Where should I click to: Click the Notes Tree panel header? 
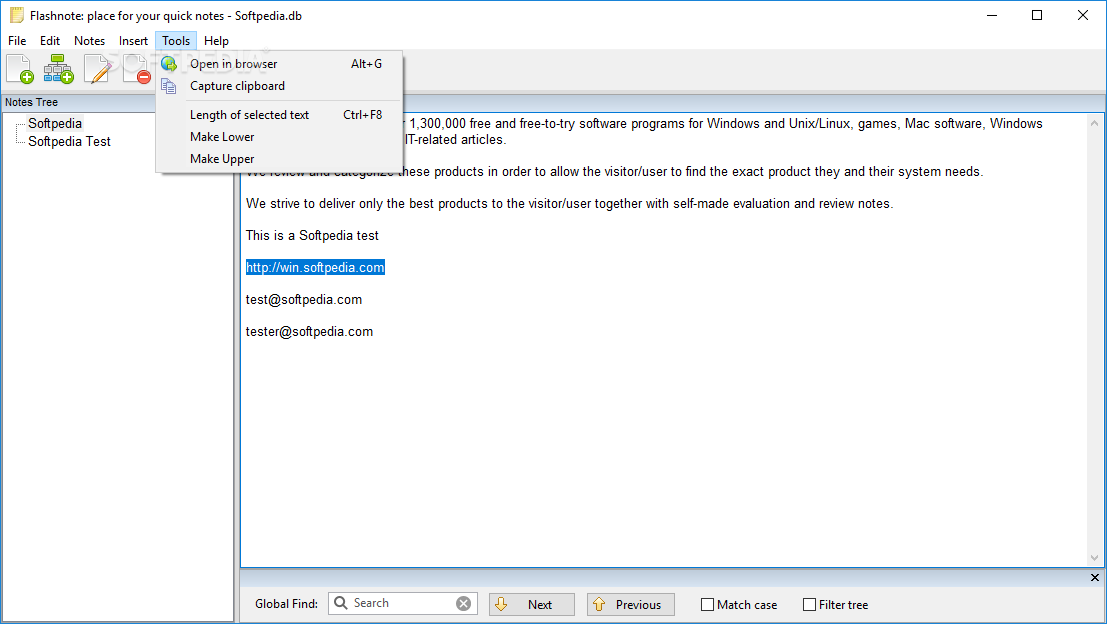tap(78, 102)
